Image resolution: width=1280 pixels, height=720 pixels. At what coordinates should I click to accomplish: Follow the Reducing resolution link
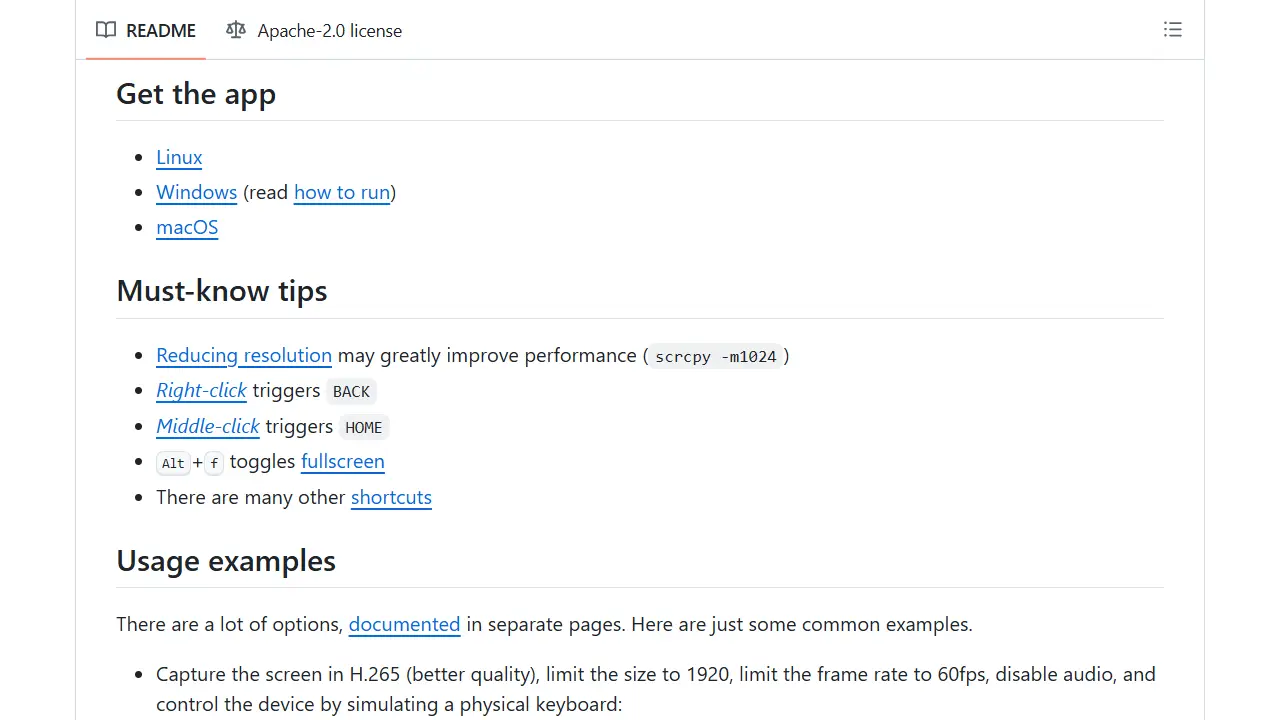pyautogui.click(x=244, y=355)
